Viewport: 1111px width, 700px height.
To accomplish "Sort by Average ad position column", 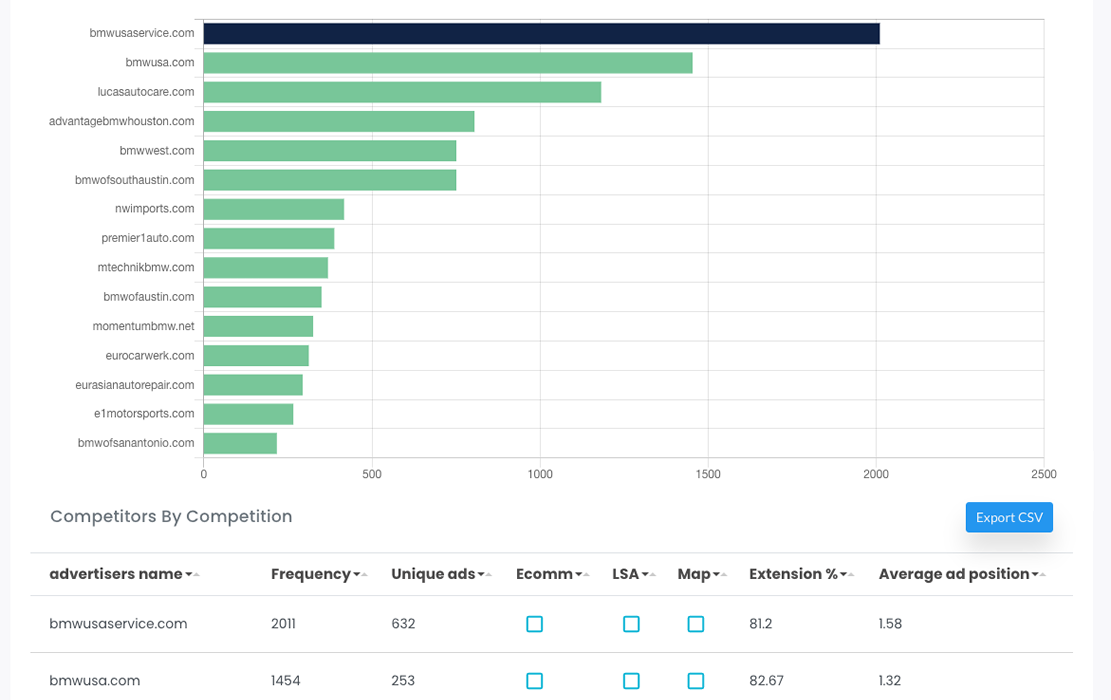I will (x=962, y=574).
